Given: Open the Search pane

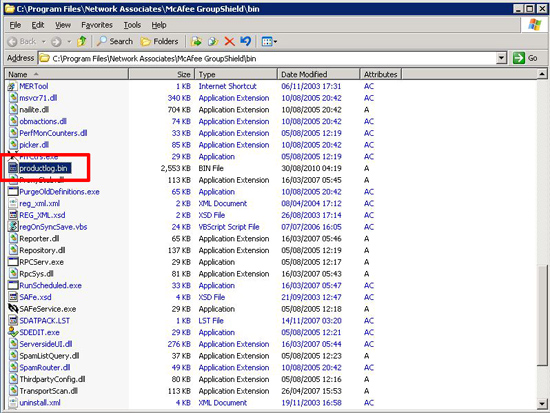Looking at the screenshot, I should [x=115, y=41].
